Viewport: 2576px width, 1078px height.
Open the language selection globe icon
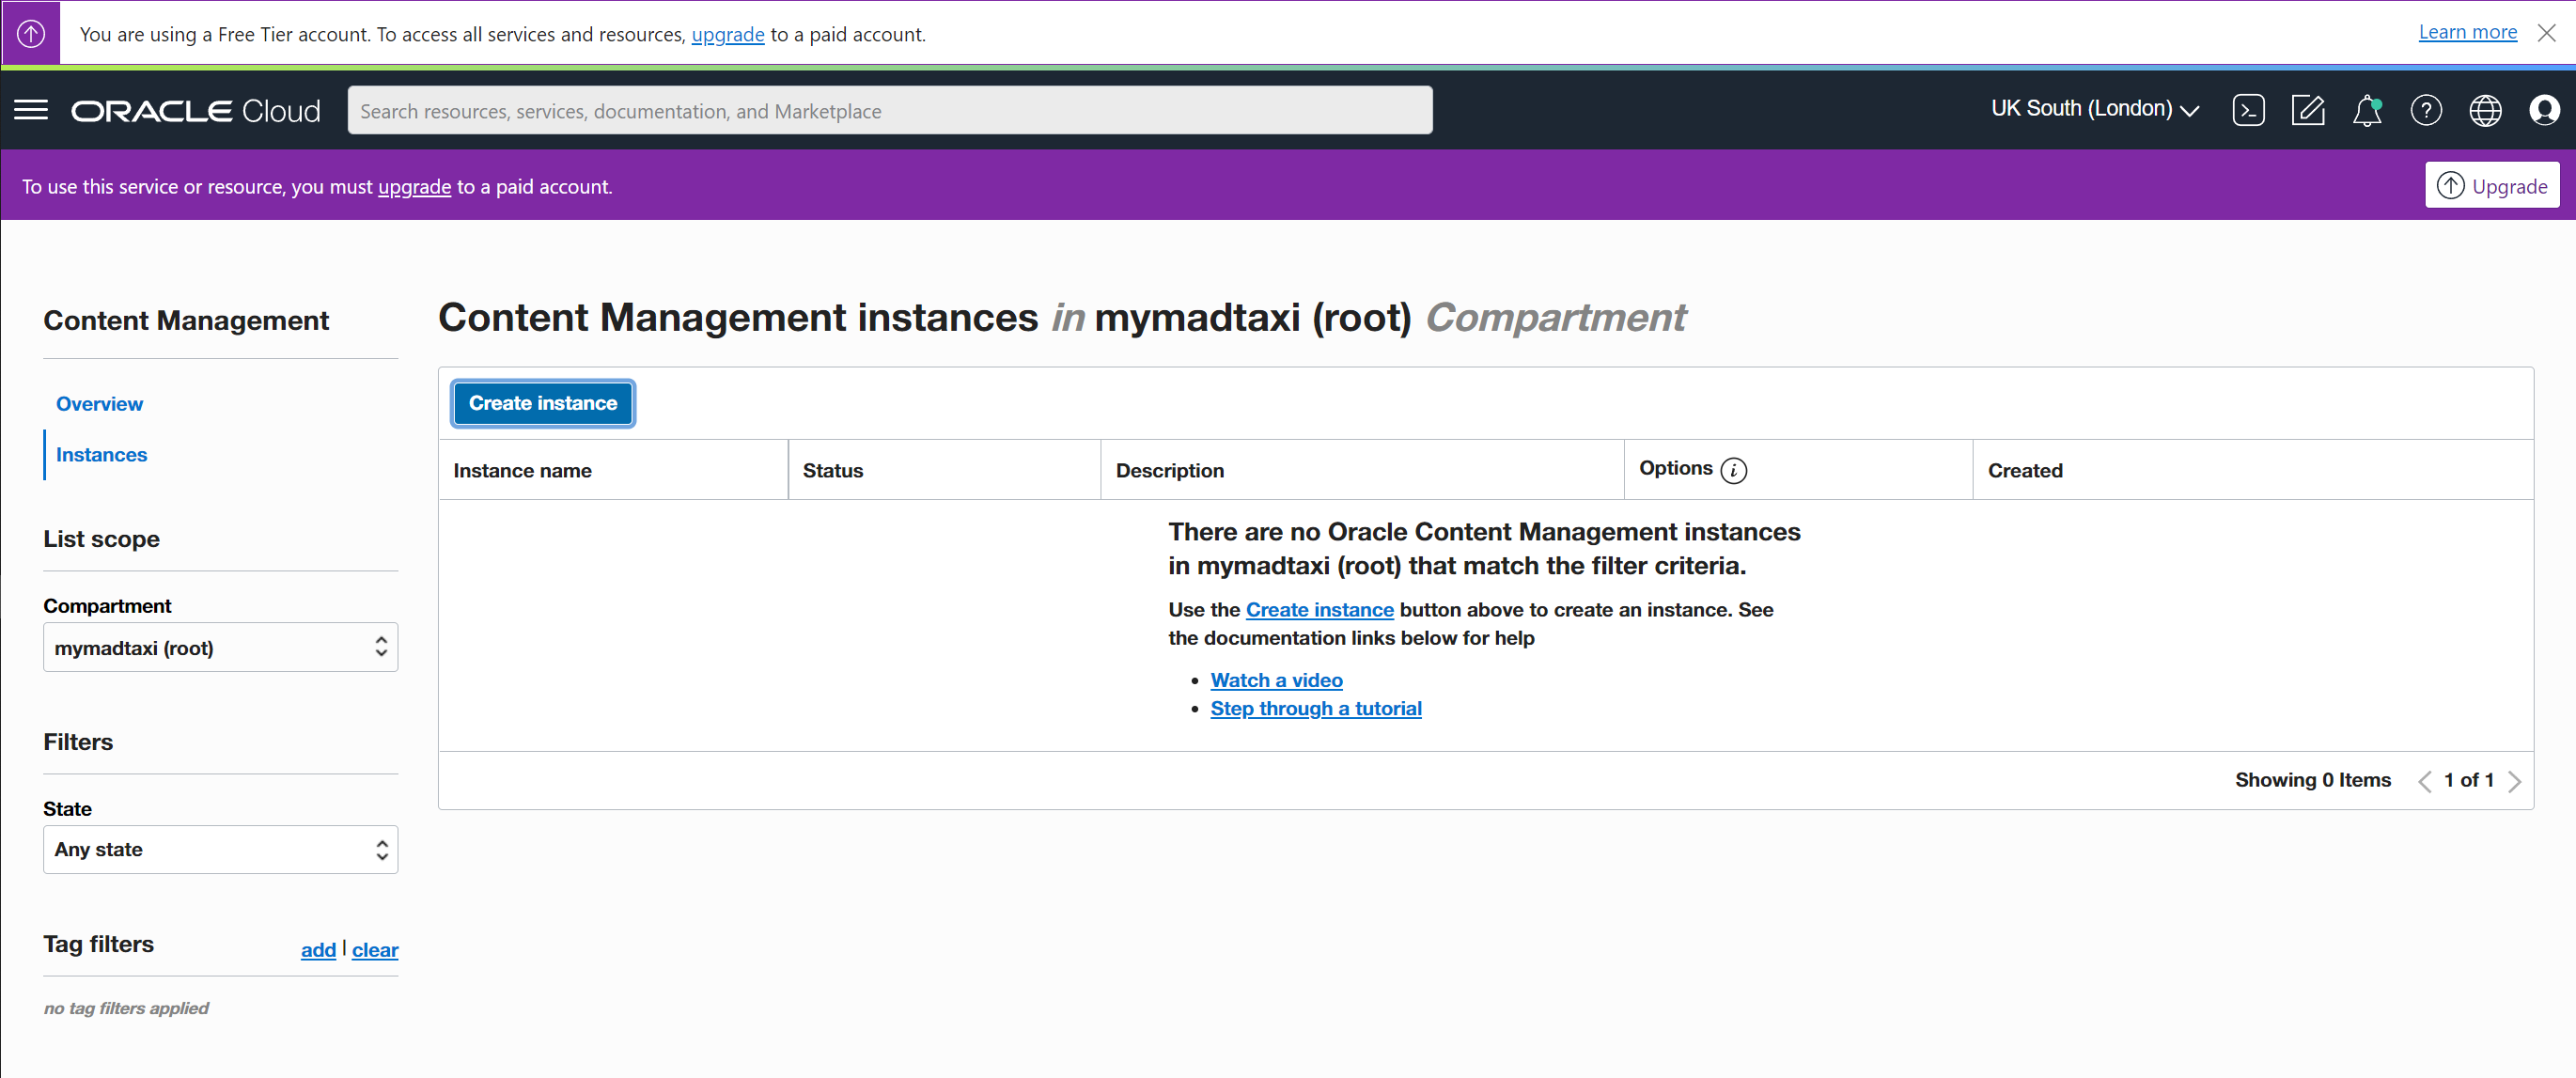click(2485, 110)
